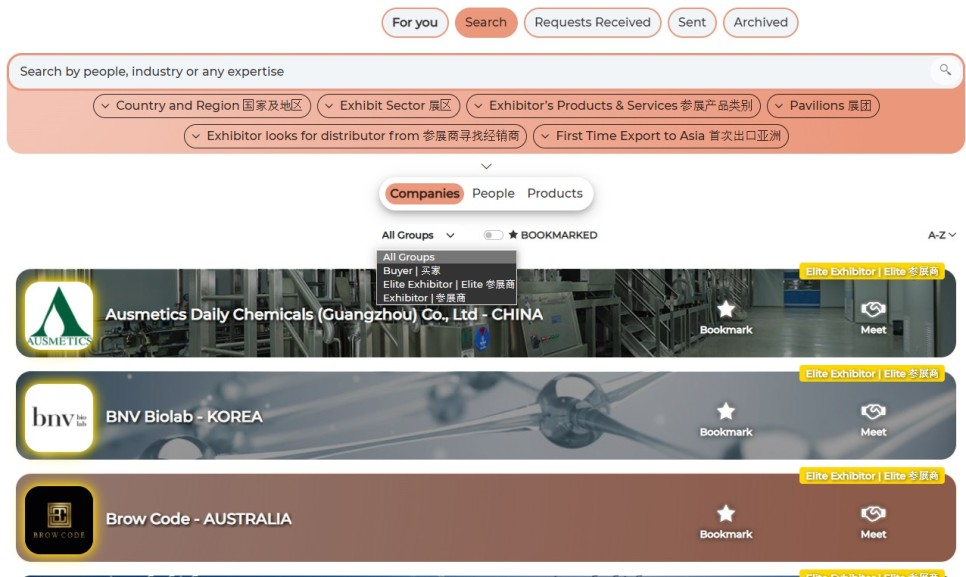Open the A-Z sort dropdown
This screenshot has height=577, width=966.
[942, 235]
